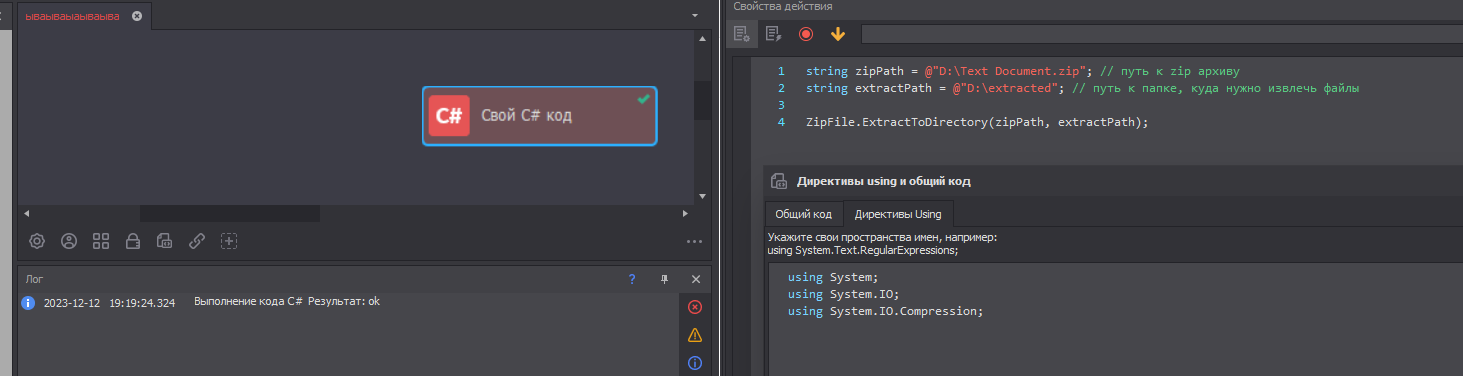This screenshot has width=1463, height=376.
Task: Select the first properties toolbar icon with gear
Action: point(742,34)
